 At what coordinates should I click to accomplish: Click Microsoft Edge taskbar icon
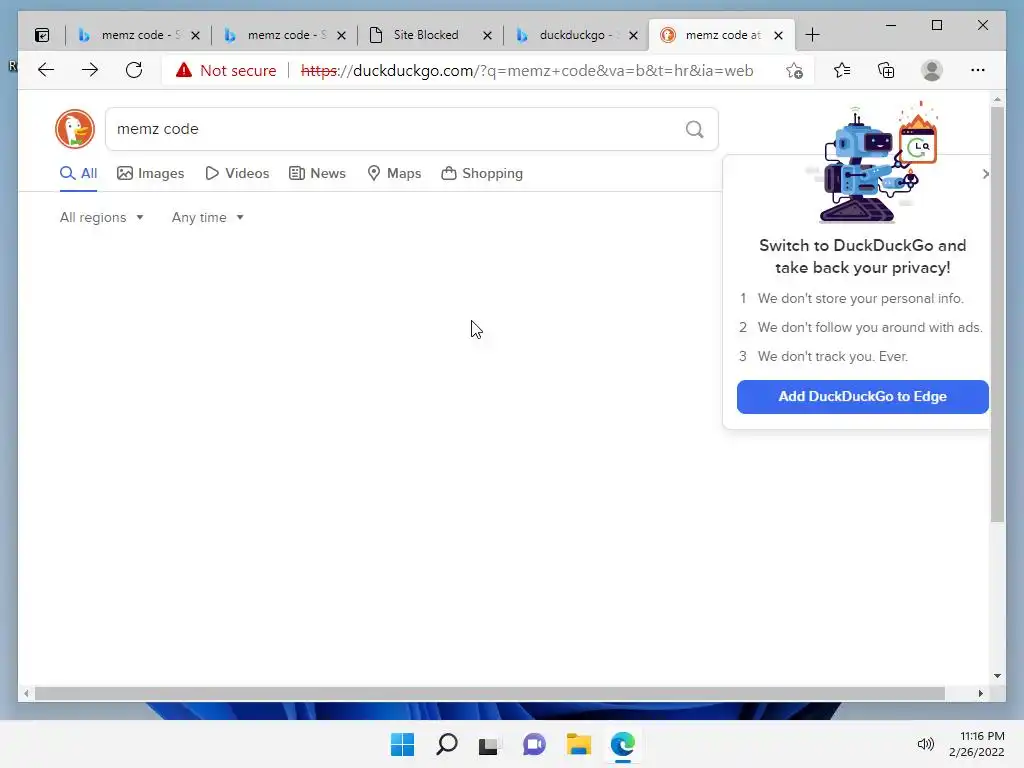coord(622,744)
